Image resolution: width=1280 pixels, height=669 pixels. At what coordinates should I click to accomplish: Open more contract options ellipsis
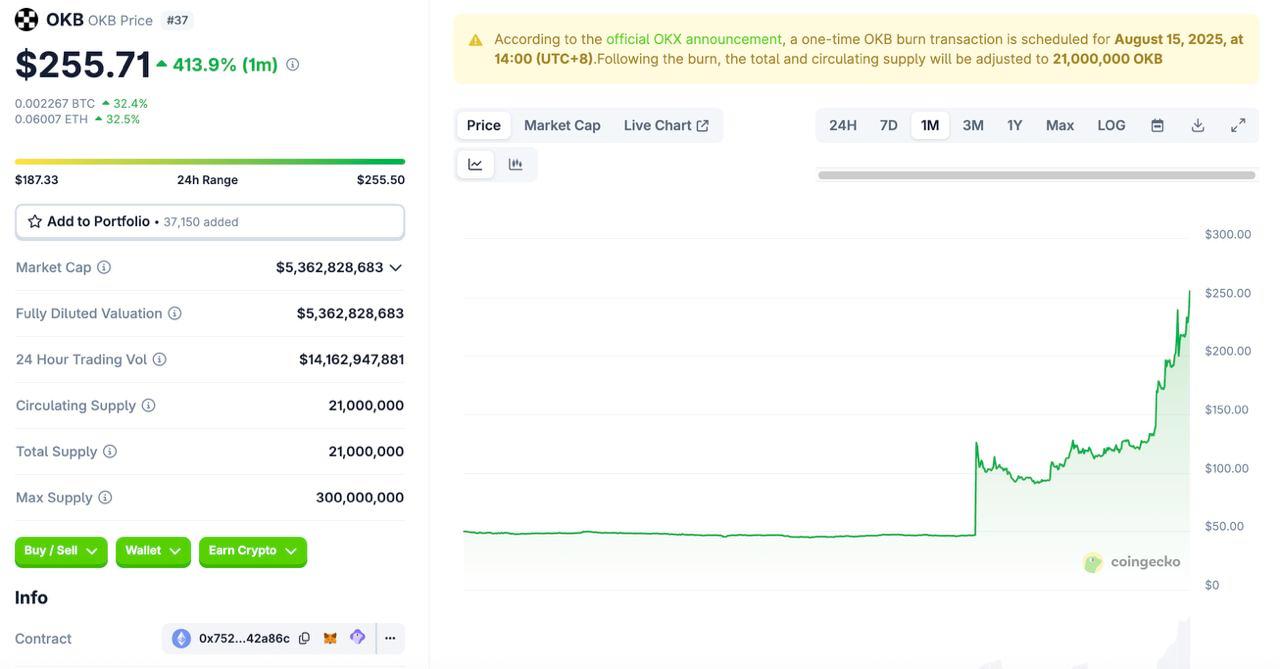click(390, 638)
